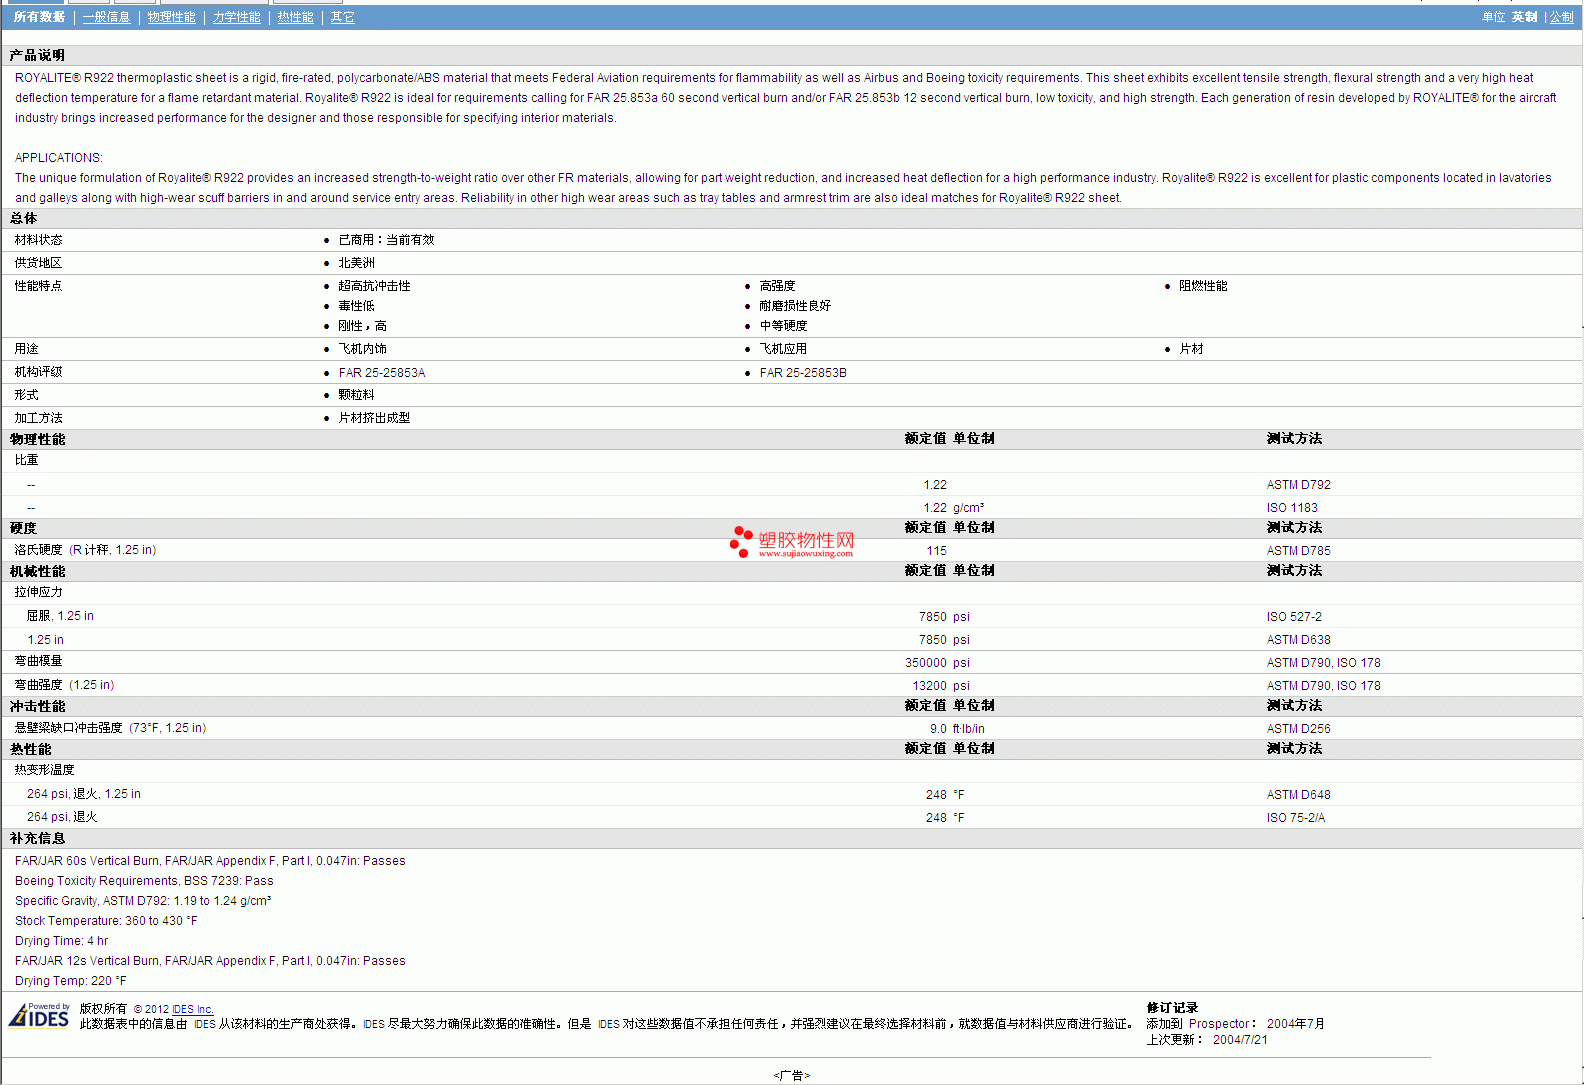Click the Drying Temp: 220 °F line

(70, 981)
